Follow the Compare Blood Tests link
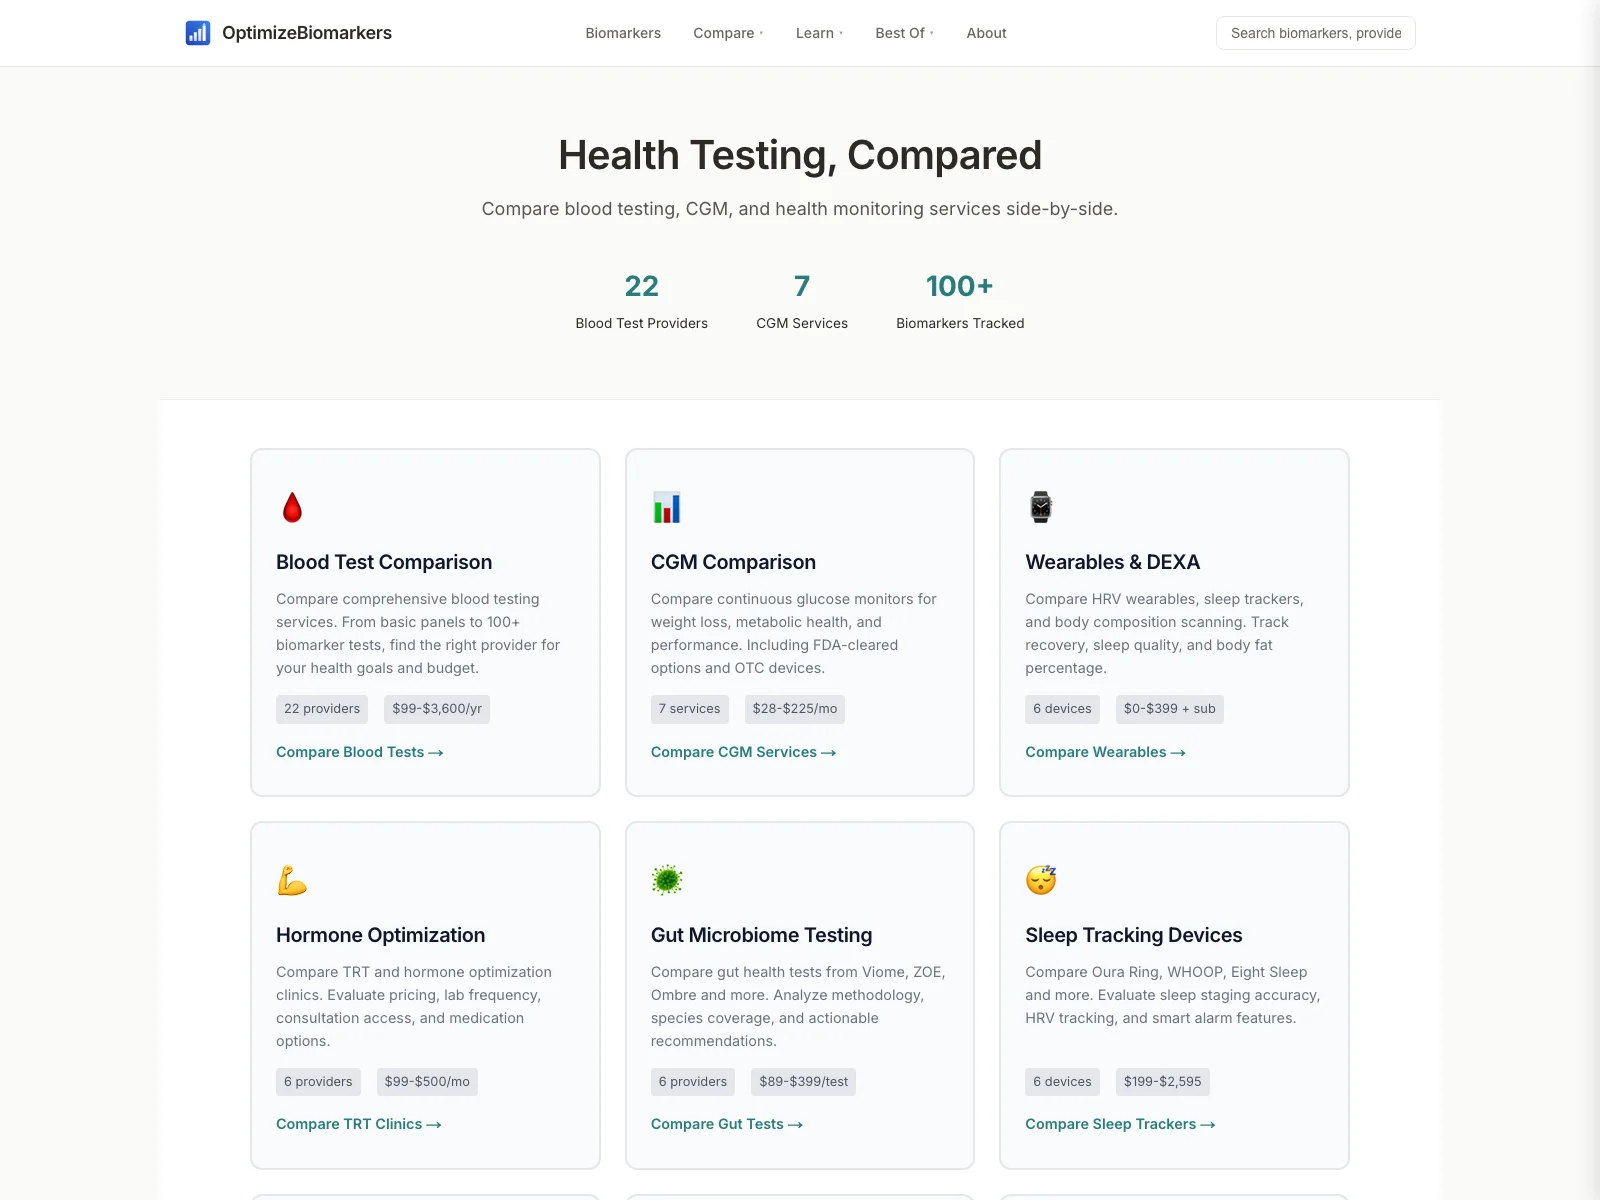The image size is (1600, 1200). tap(359, 752)
